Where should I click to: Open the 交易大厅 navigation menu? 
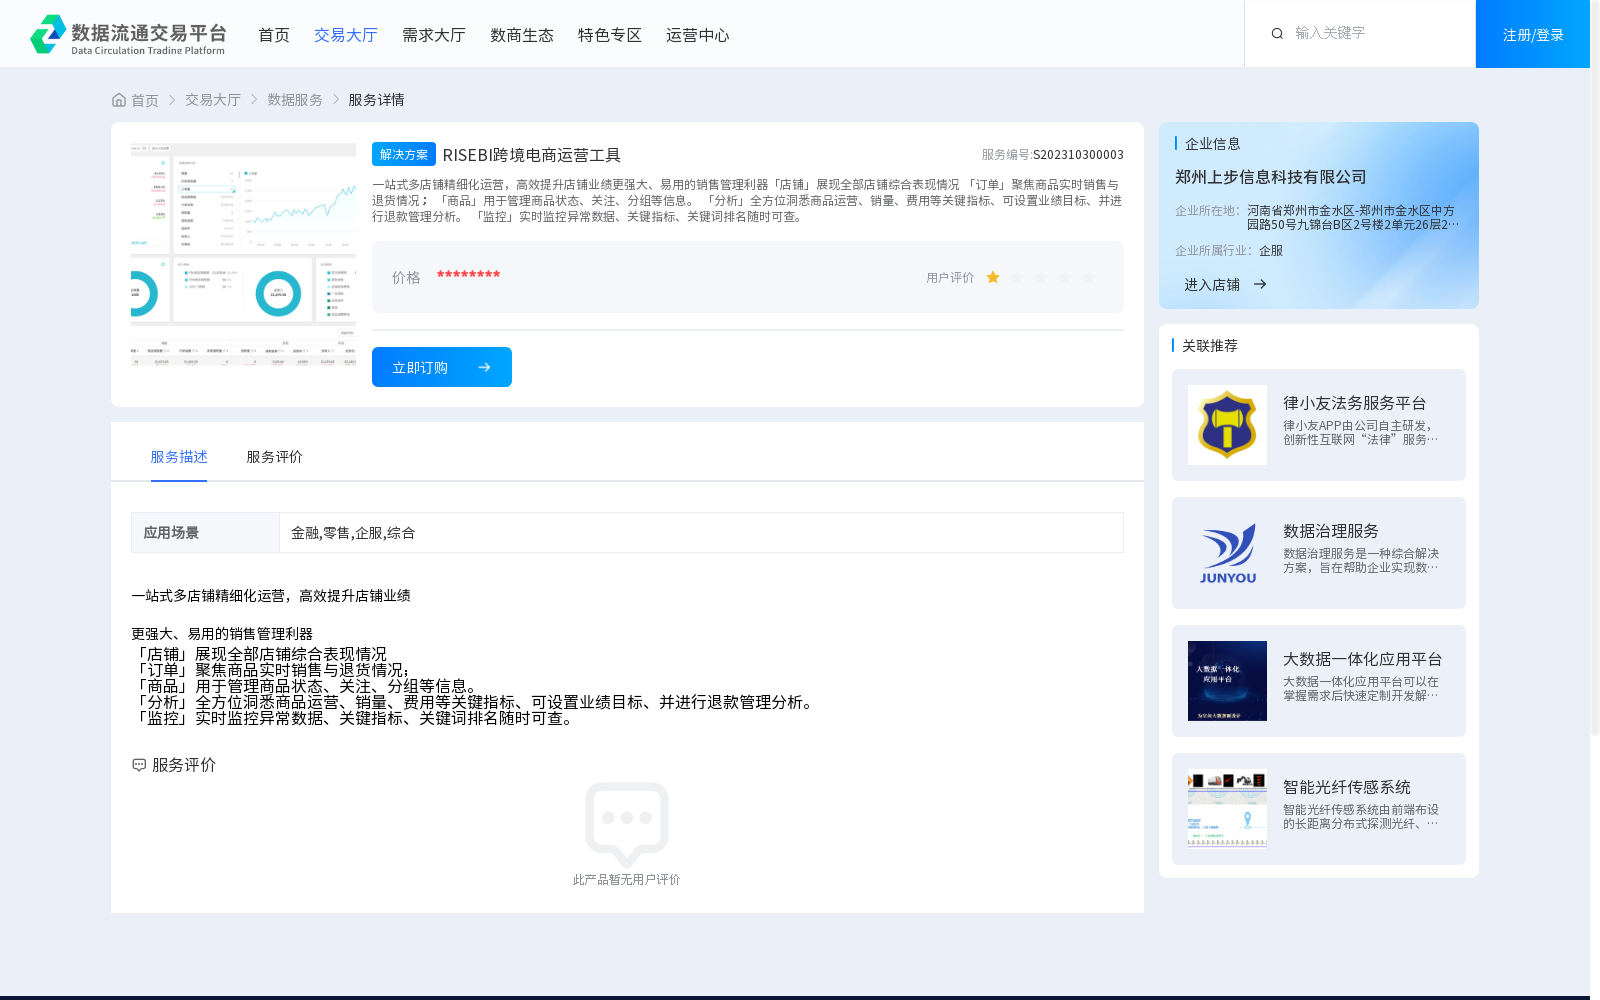(346, 35)
